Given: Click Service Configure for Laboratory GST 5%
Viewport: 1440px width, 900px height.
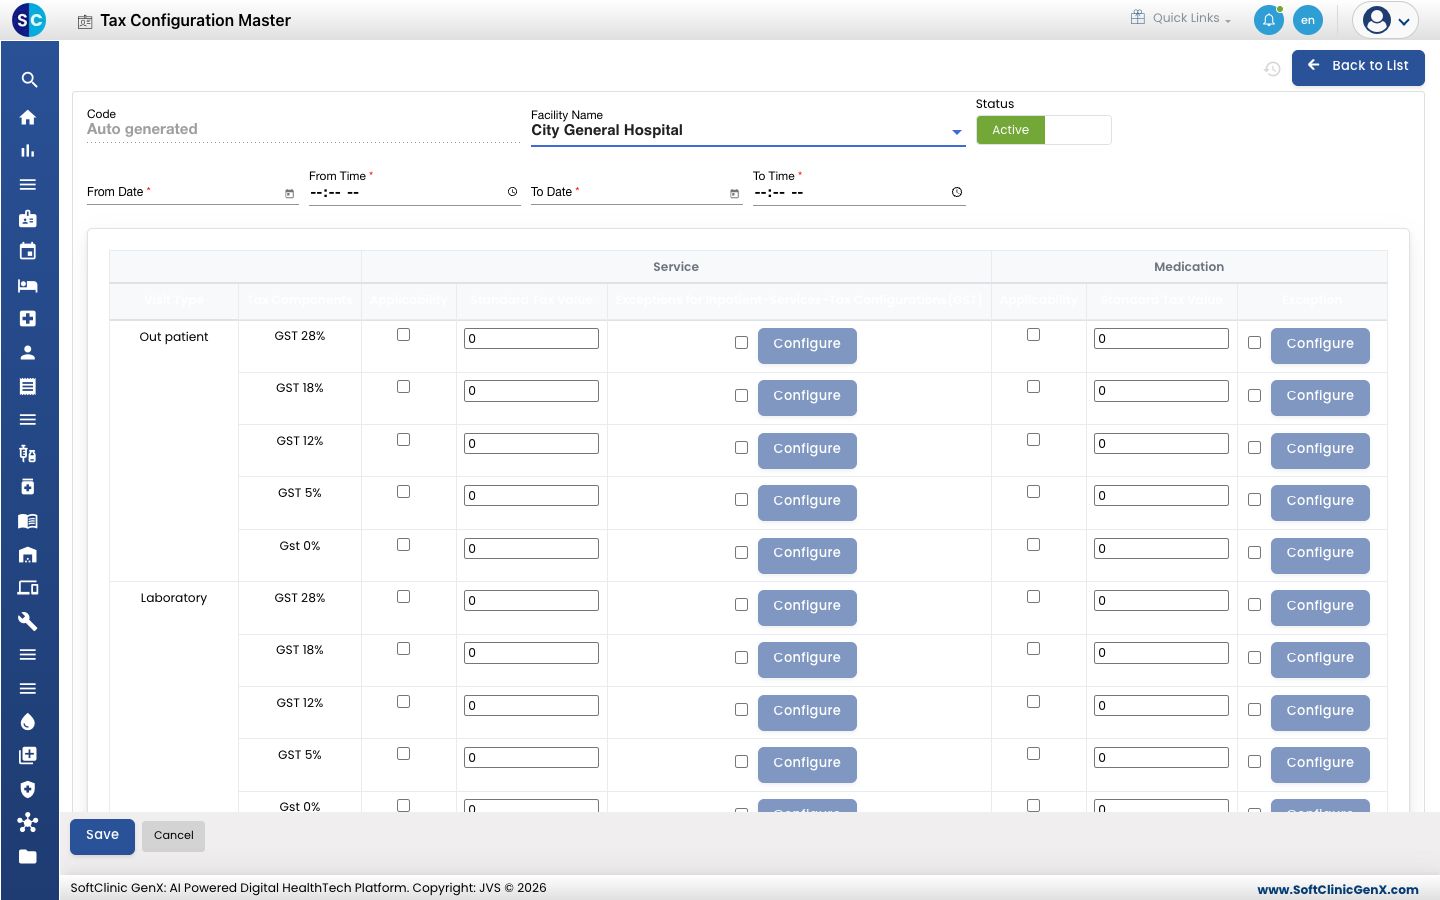Looking at the screenshot, I should 807,764.
